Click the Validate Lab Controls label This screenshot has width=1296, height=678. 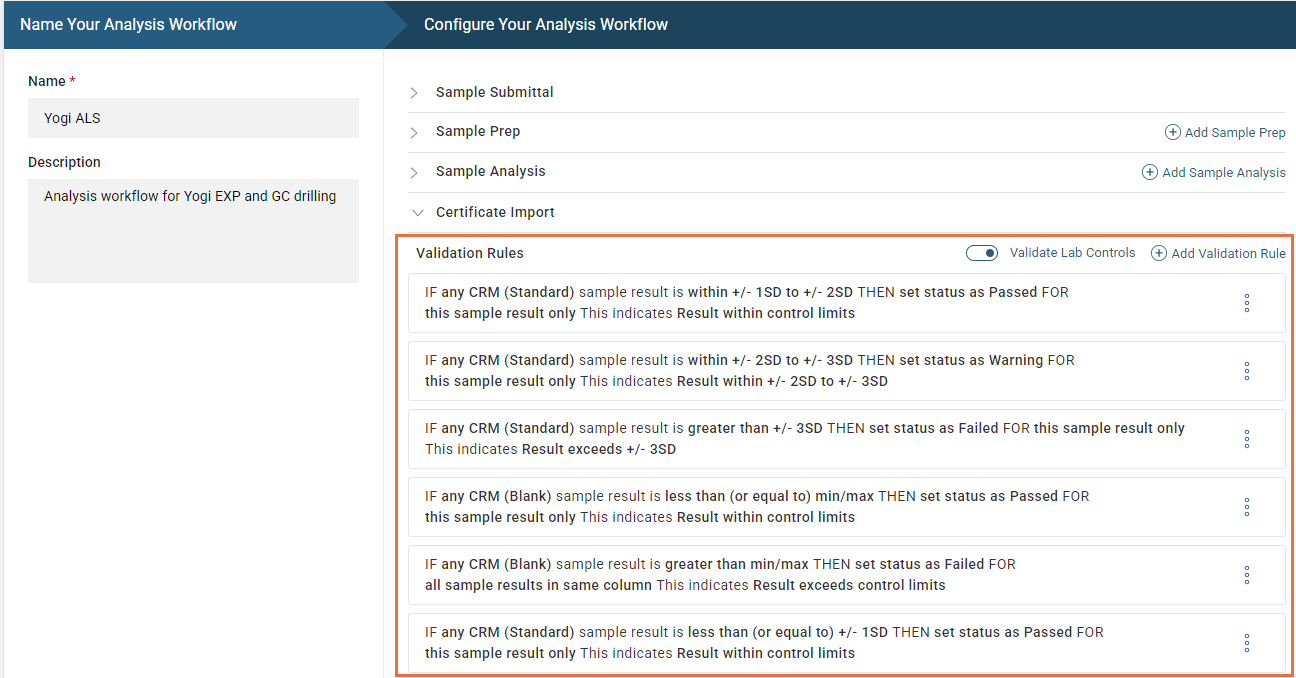1072,253
